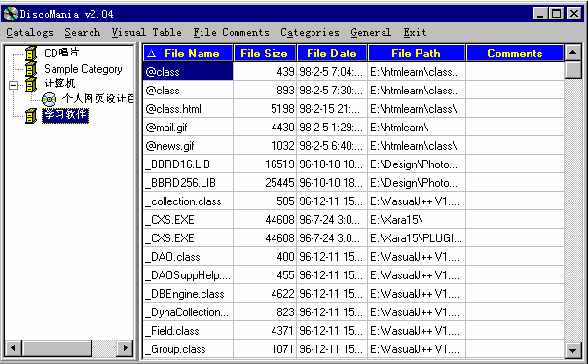Sort by File Size column header

[265, 53]
